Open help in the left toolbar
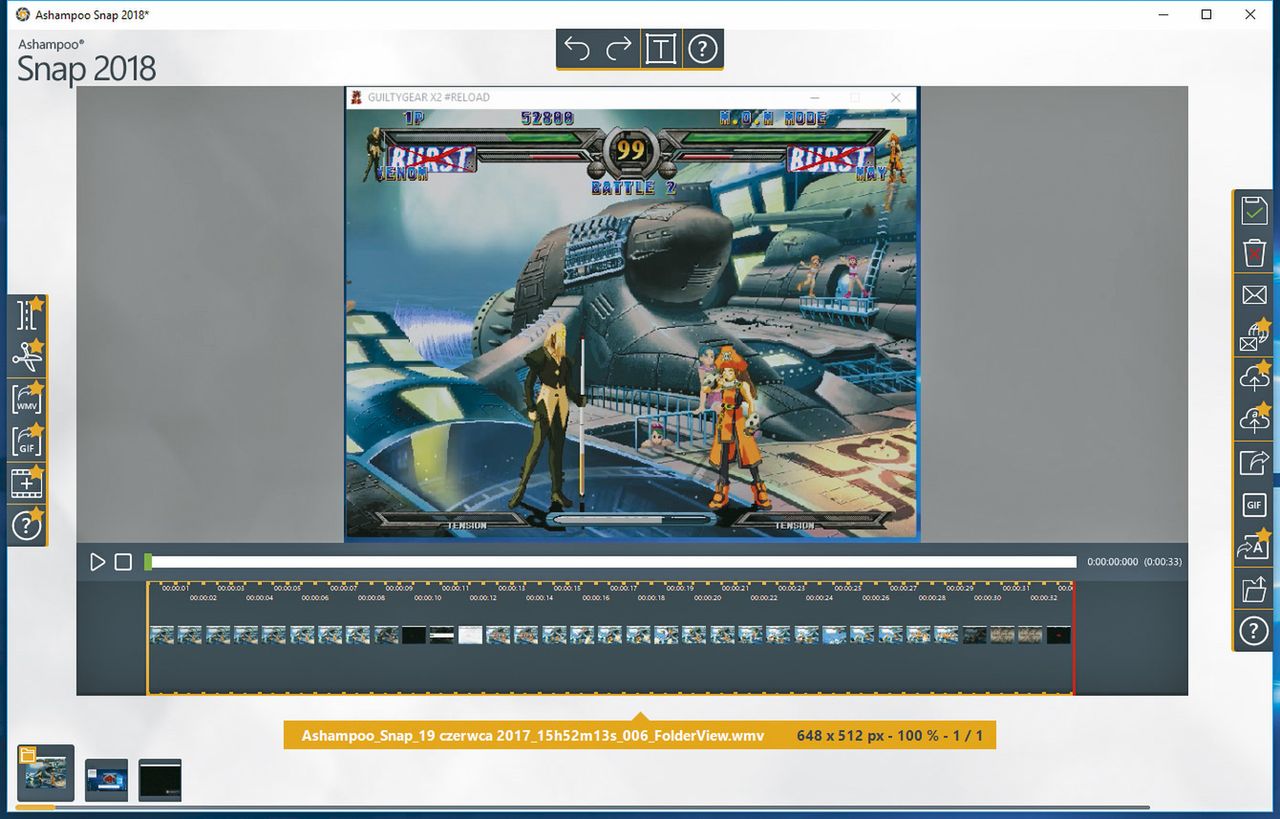This screenshot has height=819, width=1280. [x=27, y=525]
